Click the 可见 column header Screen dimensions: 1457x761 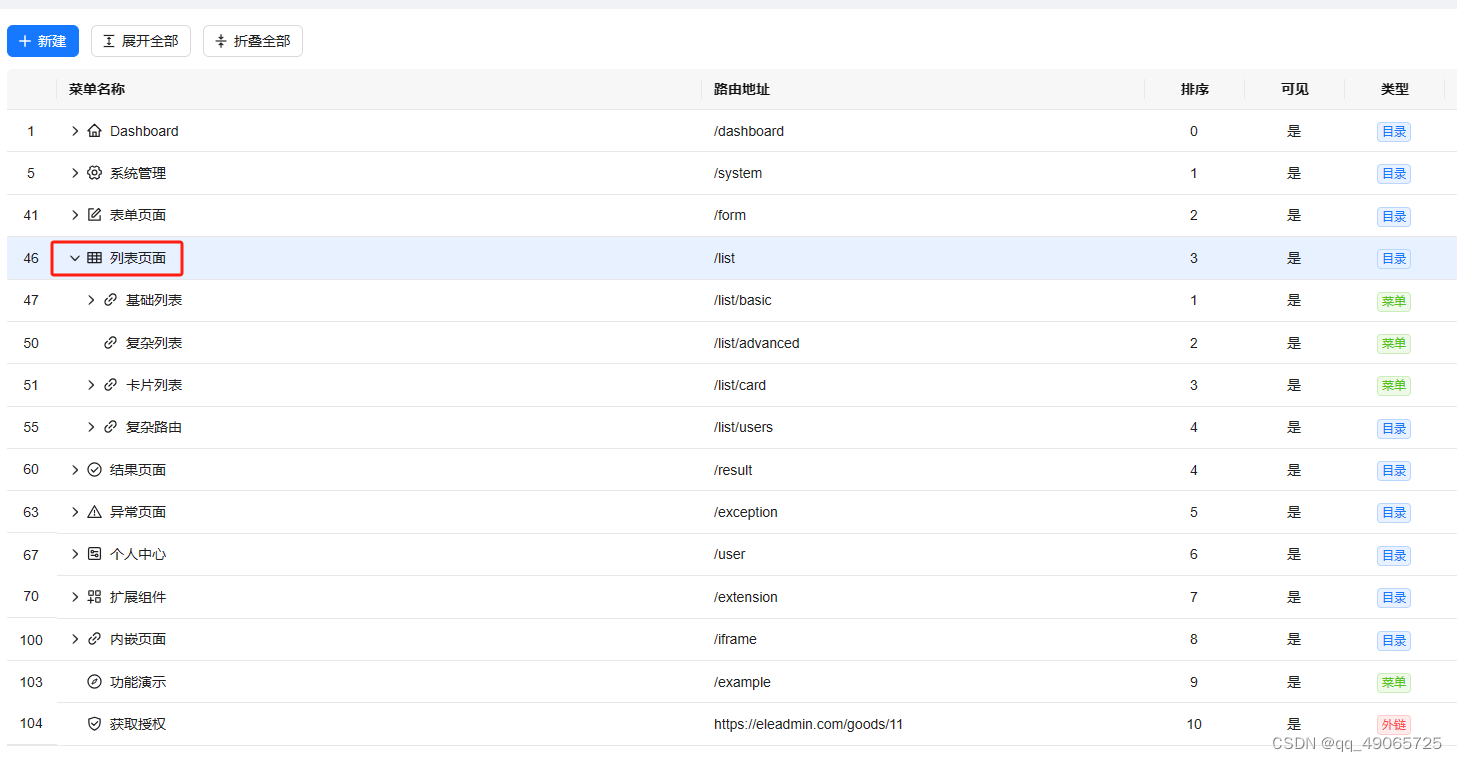pos(1295,89)
